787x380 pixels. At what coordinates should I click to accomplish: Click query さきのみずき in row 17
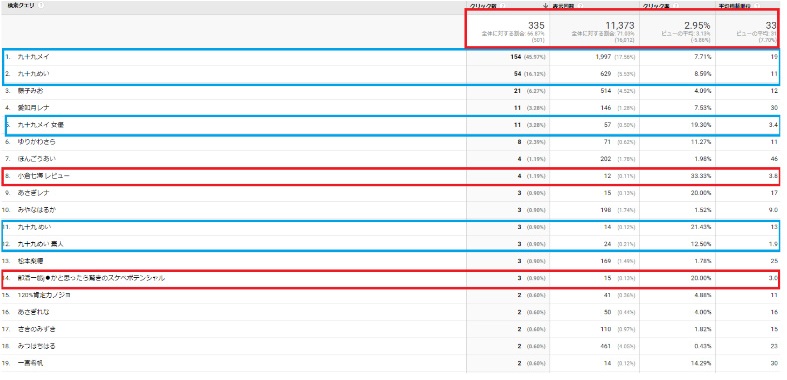pos(36,329)
